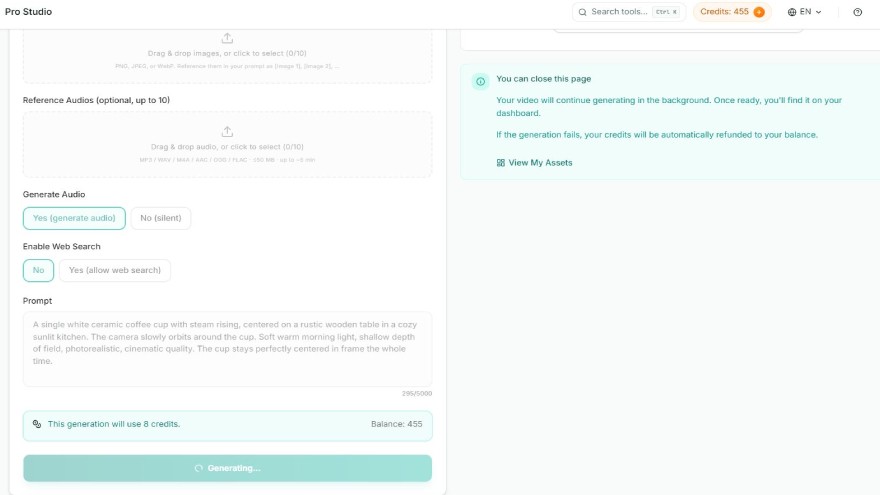Select No for Enable Web Search
Screen dimensions: 880x495
click(38, 271)
